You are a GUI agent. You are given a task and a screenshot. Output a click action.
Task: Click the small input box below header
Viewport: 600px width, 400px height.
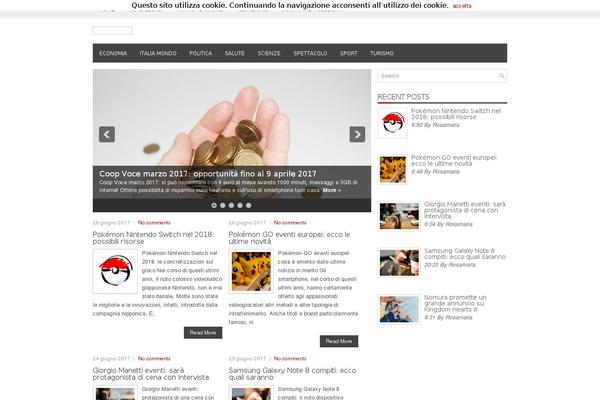(112, 30)
